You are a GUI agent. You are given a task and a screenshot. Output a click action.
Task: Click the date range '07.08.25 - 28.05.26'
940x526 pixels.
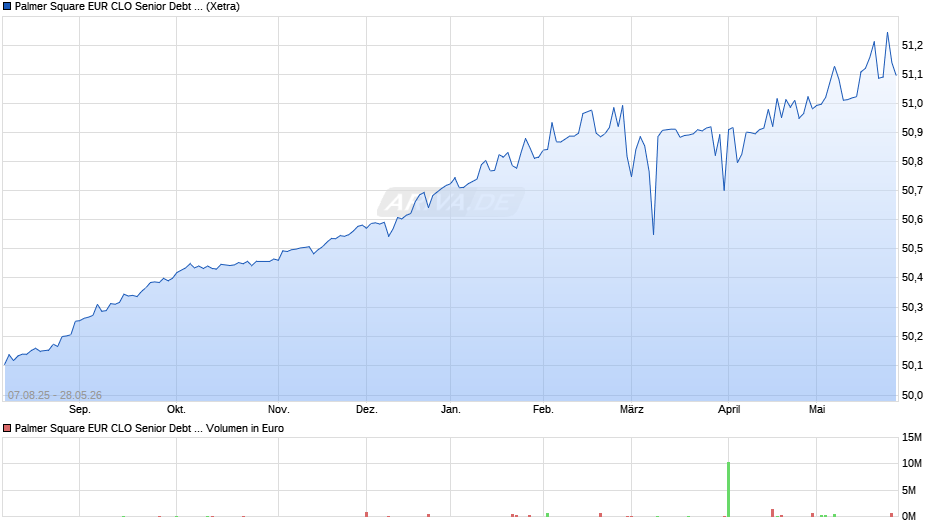coord(55,395)
